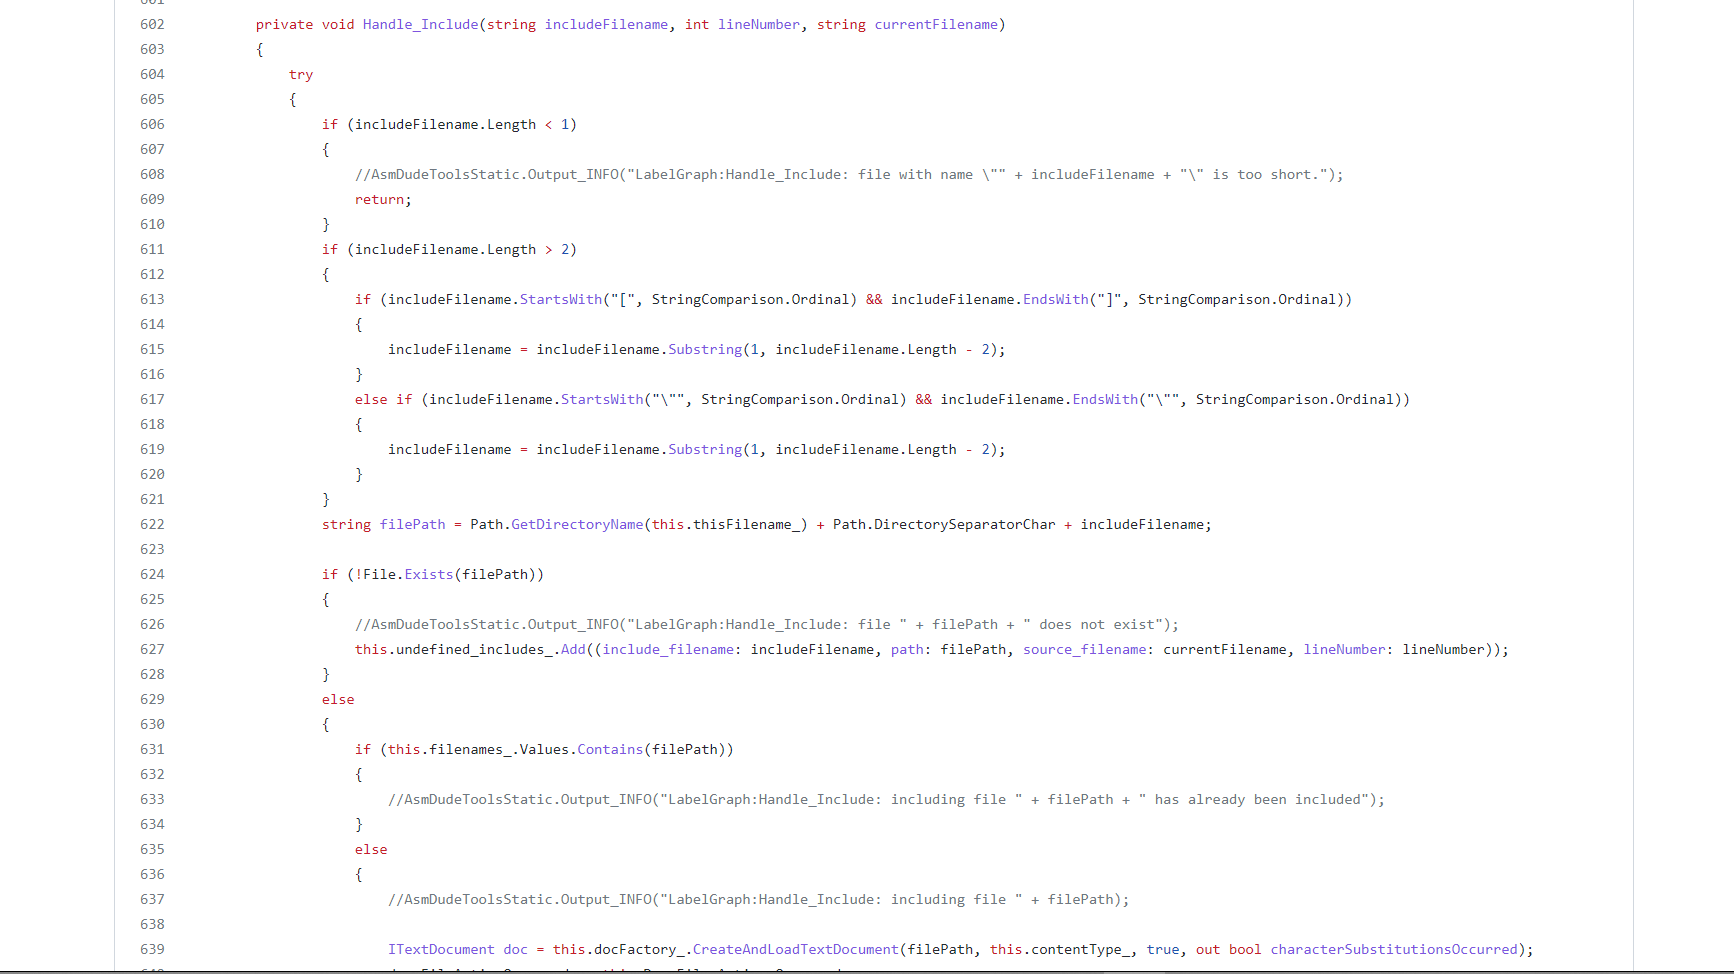Viewport: 1734px width, 974px height.
Task: Click the characterSubstitutionsOccurred variable
Action: click(1393, 949)
